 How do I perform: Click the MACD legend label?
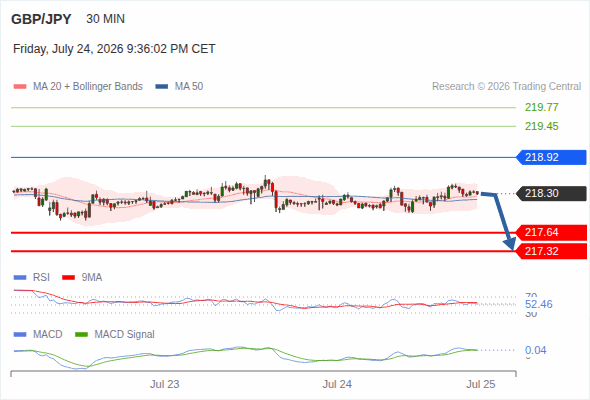[48, 335]
